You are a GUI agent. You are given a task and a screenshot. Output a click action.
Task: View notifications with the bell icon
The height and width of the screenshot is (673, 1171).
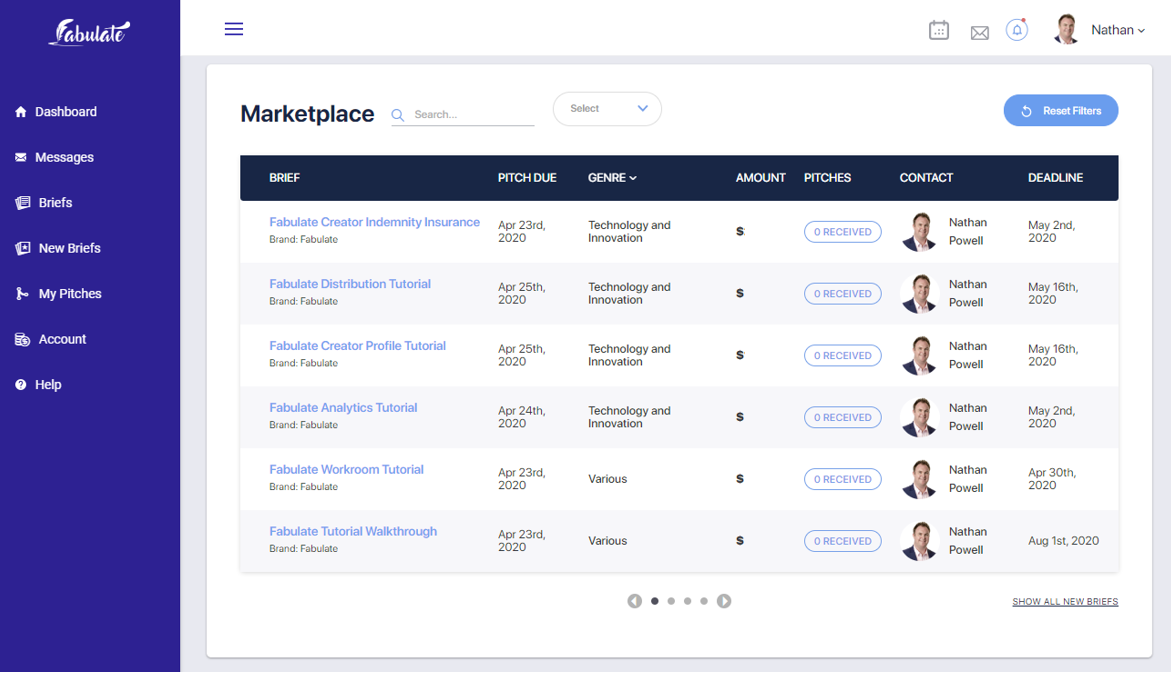pos(1017,30)
